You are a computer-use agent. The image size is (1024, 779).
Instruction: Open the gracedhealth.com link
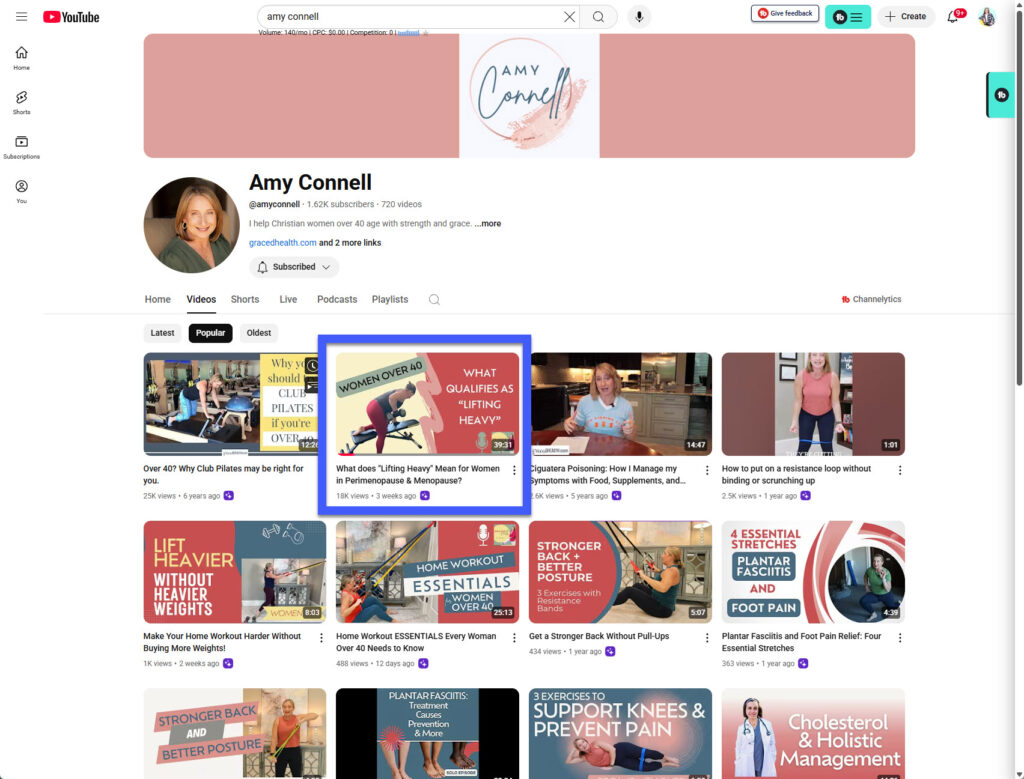pyautogui.click(x=282, y=242)
